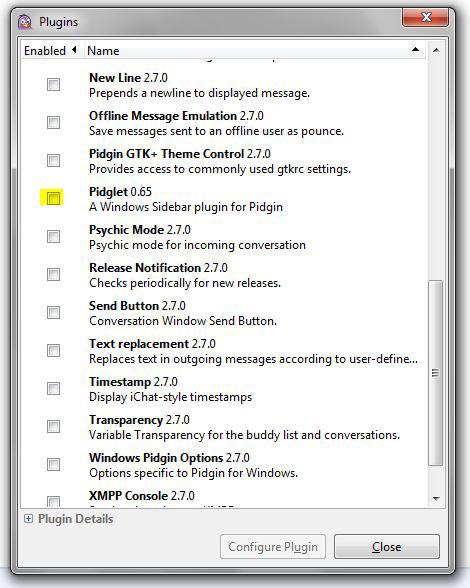The height and width of the screenshot is (588, 470).
Task: Select the New Line 2.7.0 row
Action: click(224, 85)
